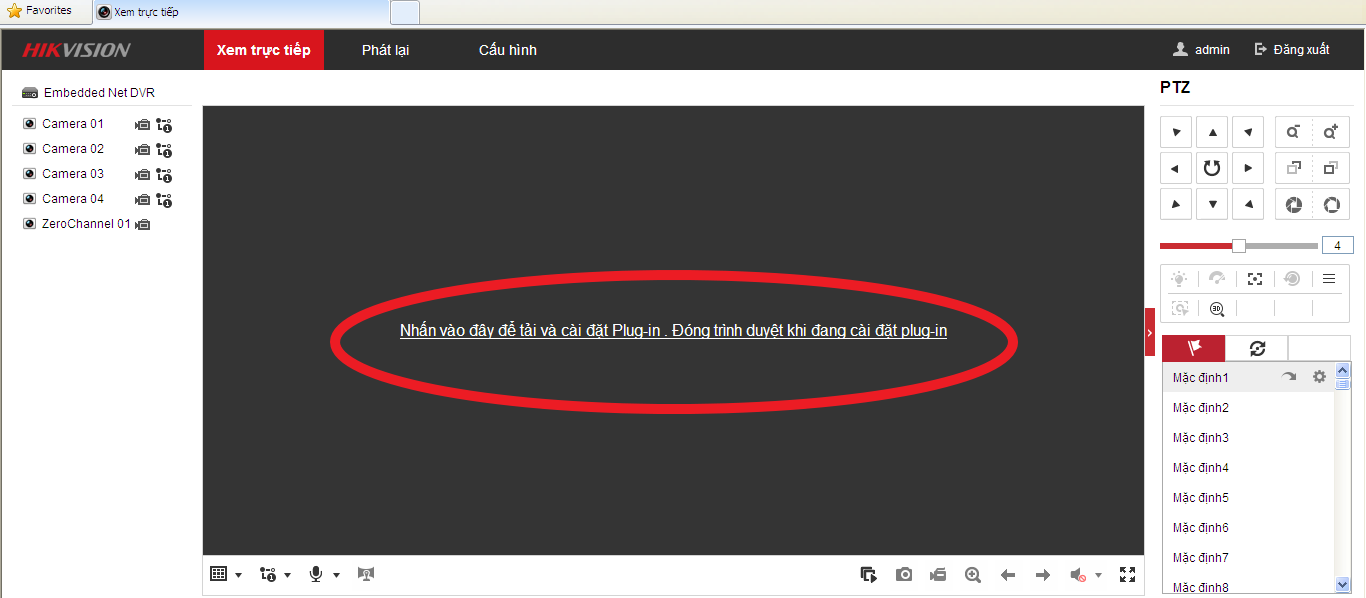Screen dimensions: 1366x598
Task: Enable manual tracking icon
Action: tap(1180, 309)
